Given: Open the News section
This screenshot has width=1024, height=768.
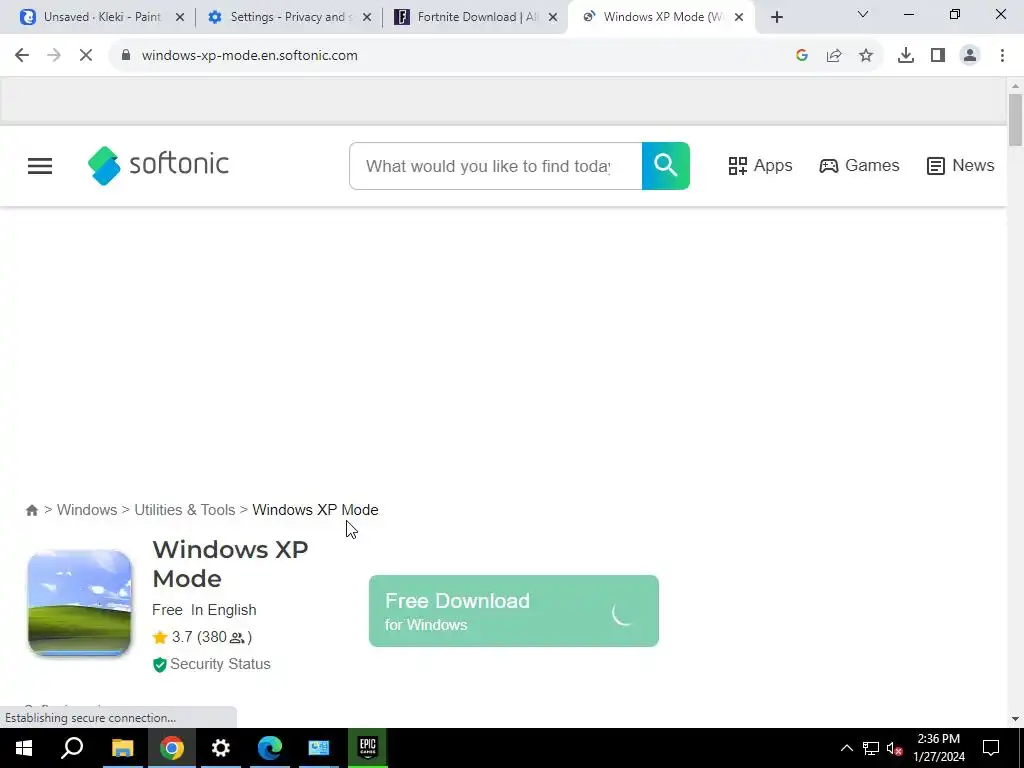Looking at the screenshot, I should [961, 166].
